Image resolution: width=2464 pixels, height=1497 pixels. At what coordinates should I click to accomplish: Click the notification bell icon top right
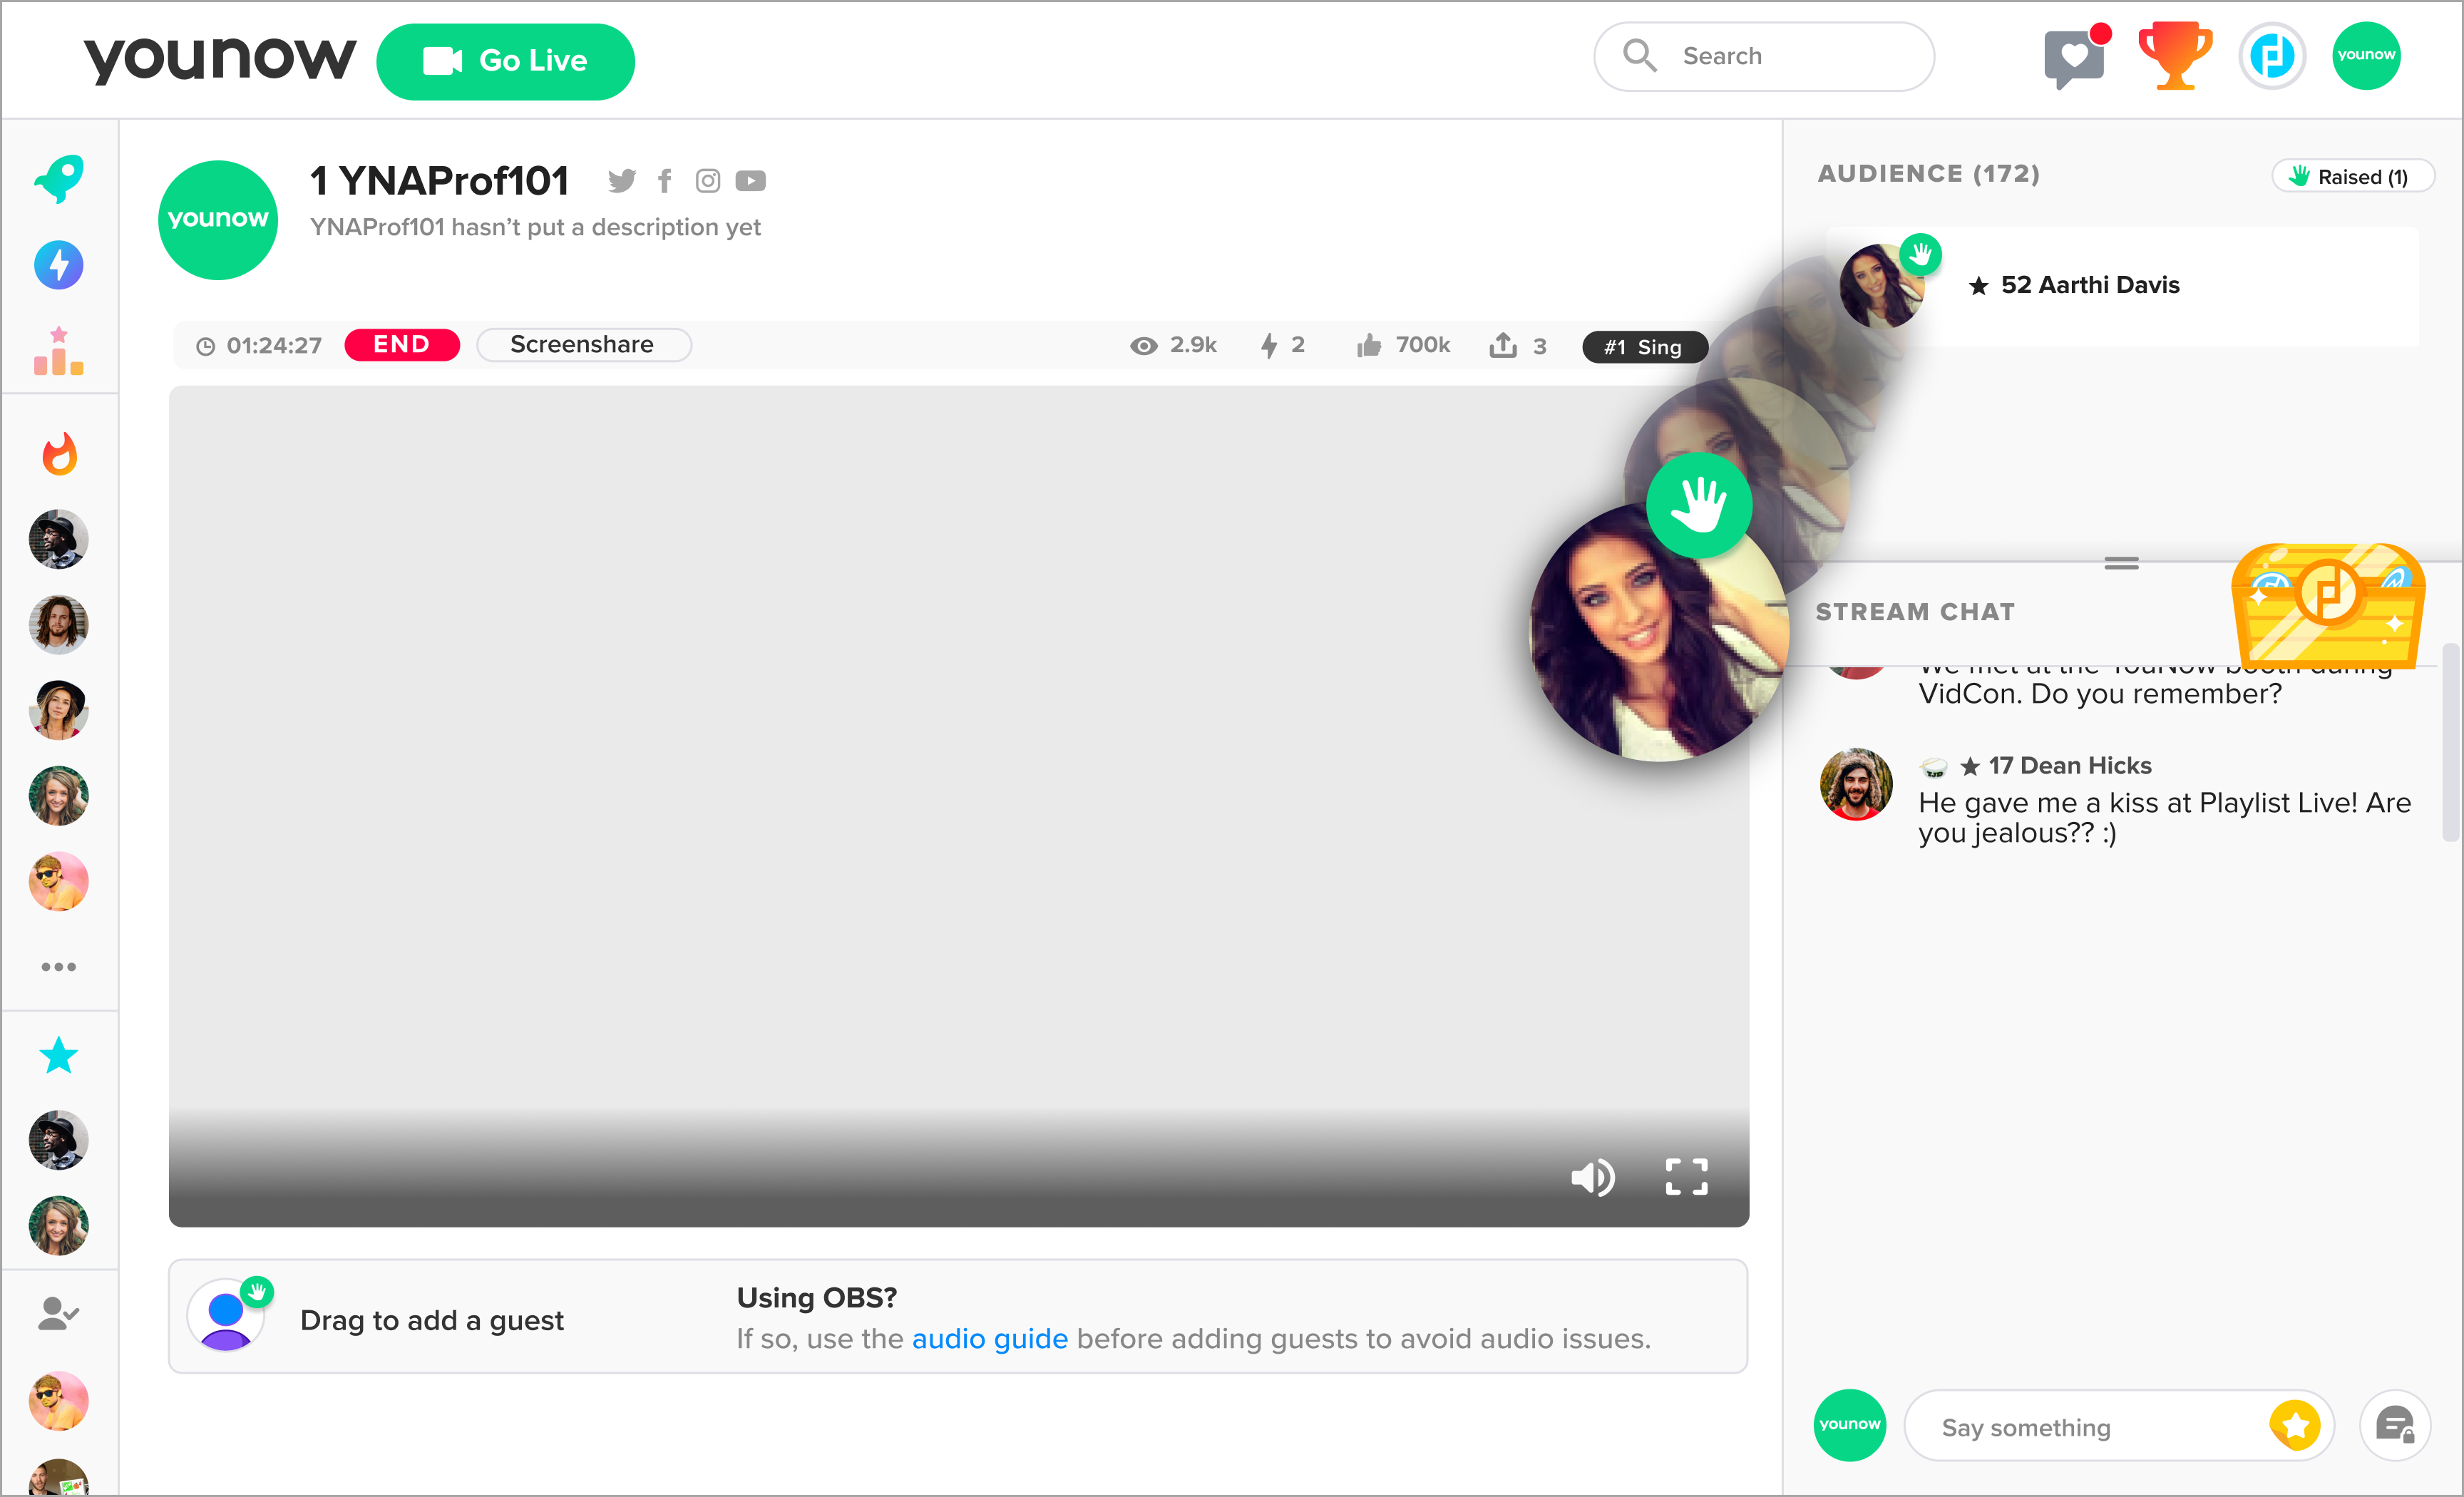coord(2068,56)
